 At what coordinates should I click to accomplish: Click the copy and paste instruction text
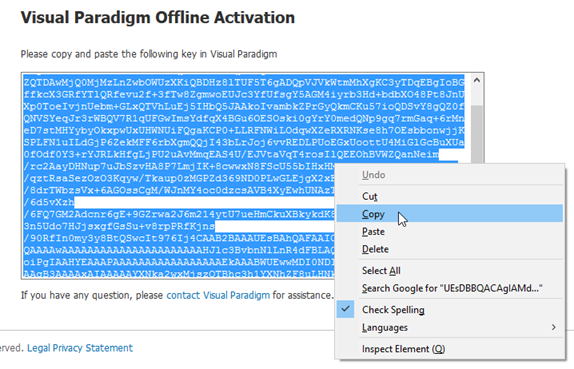(149, 54)
